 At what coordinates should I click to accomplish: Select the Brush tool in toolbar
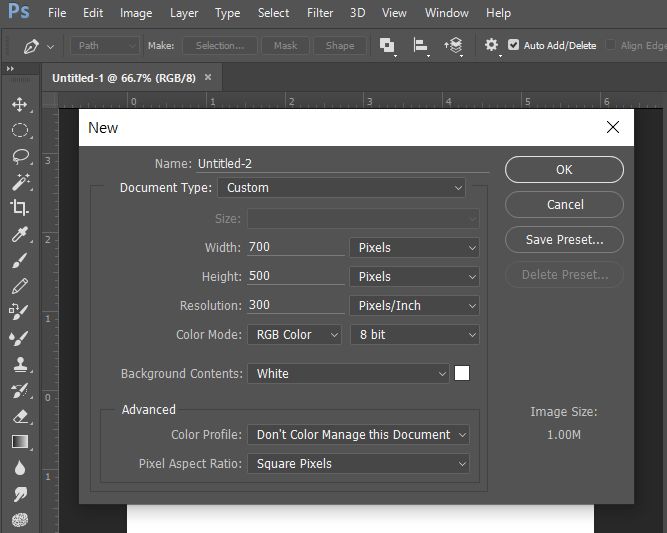click(20, 260)
